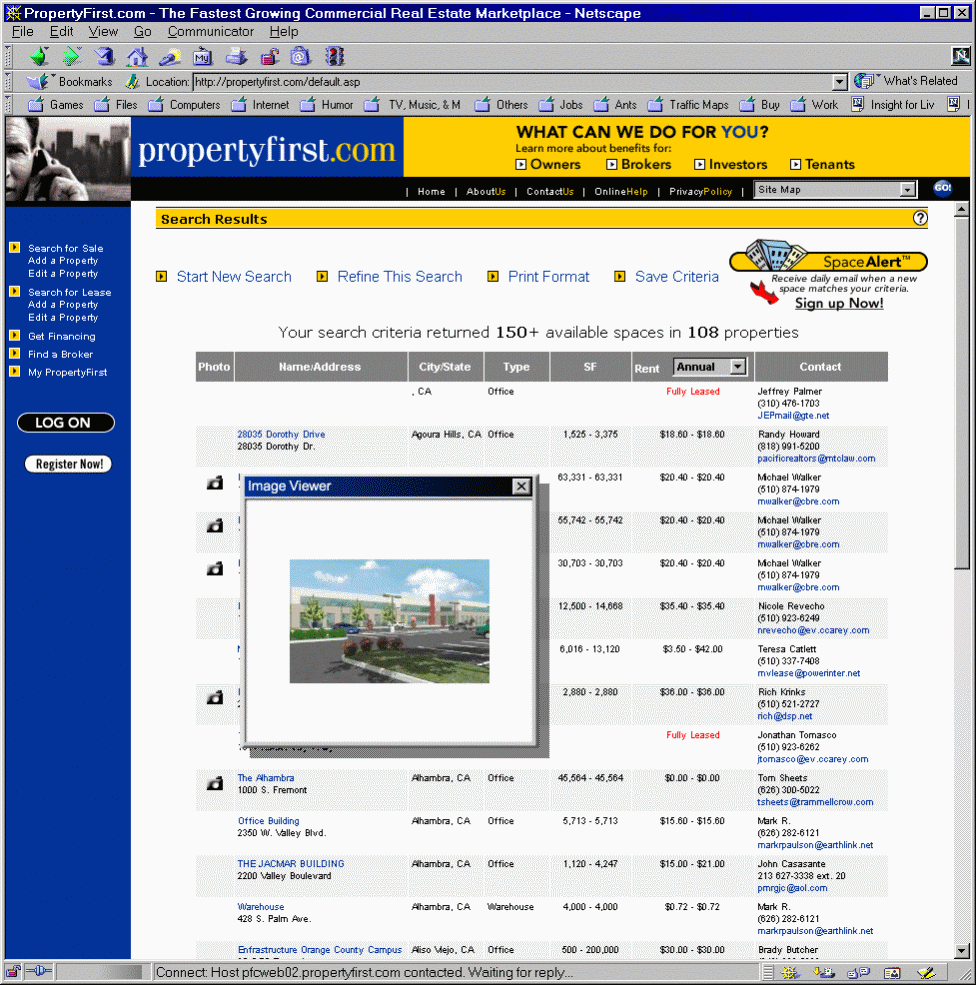
Task: Open the Communicator menu
Action: click(210, 31)
